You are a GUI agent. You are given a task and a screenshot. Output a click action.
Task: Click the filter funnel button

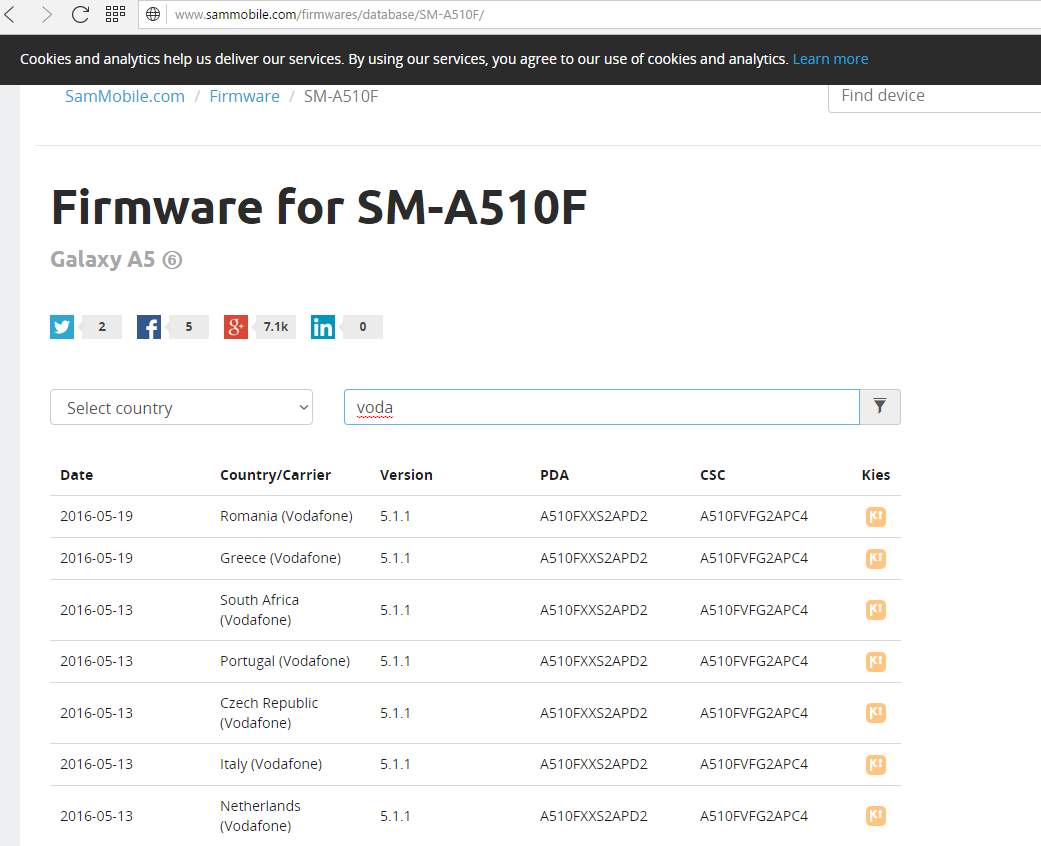point(880,406)
